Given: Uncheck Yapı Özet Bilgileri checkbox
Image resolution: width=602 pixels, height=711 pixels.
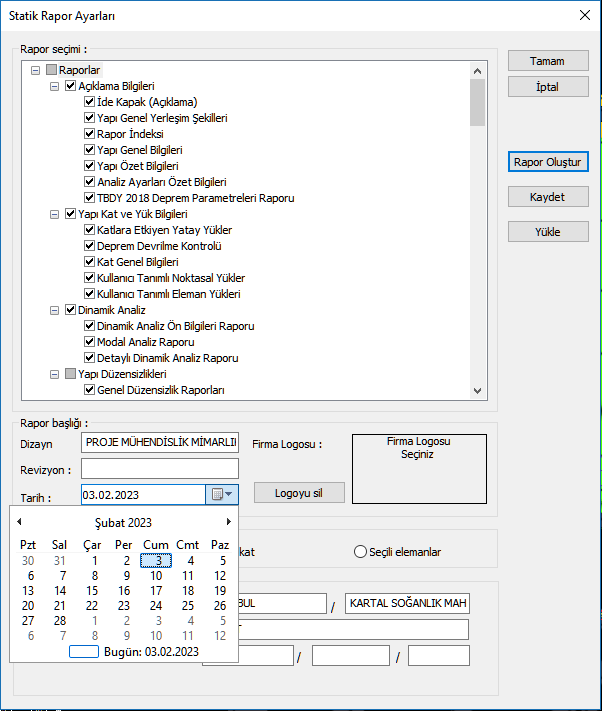Looking at the screenshot, I should [89, 166].
